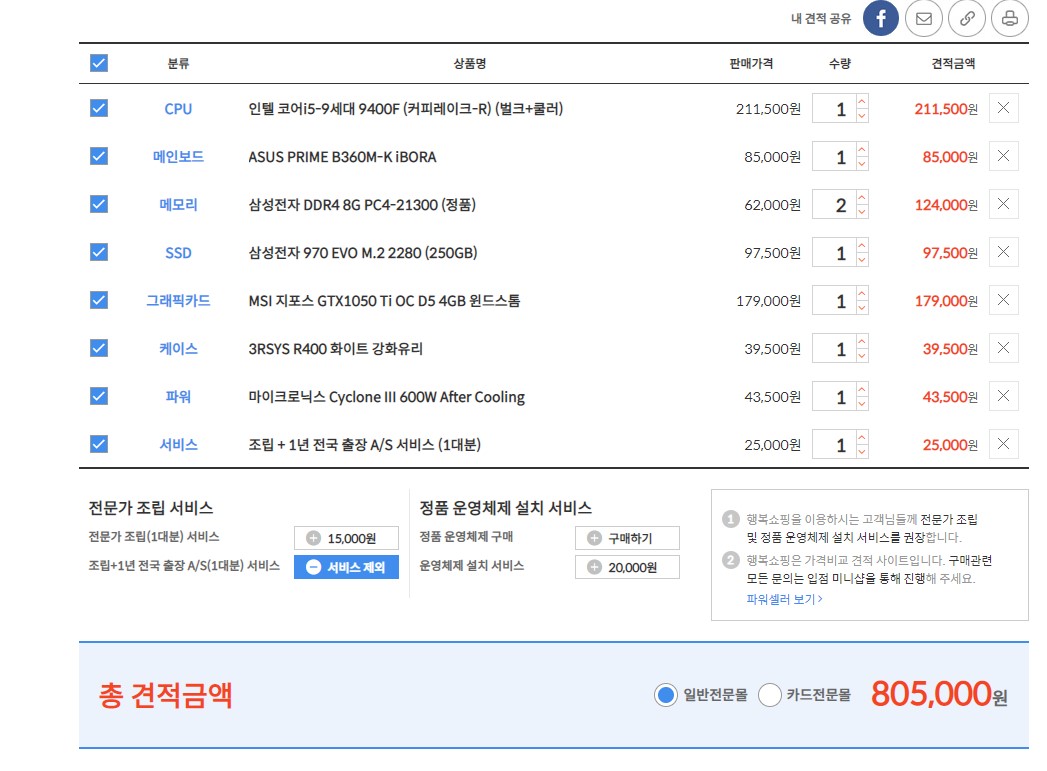Increase the 메모리 quantity with the up arrow
This screenshot has width=1047, height=771.
pos(862,198)
